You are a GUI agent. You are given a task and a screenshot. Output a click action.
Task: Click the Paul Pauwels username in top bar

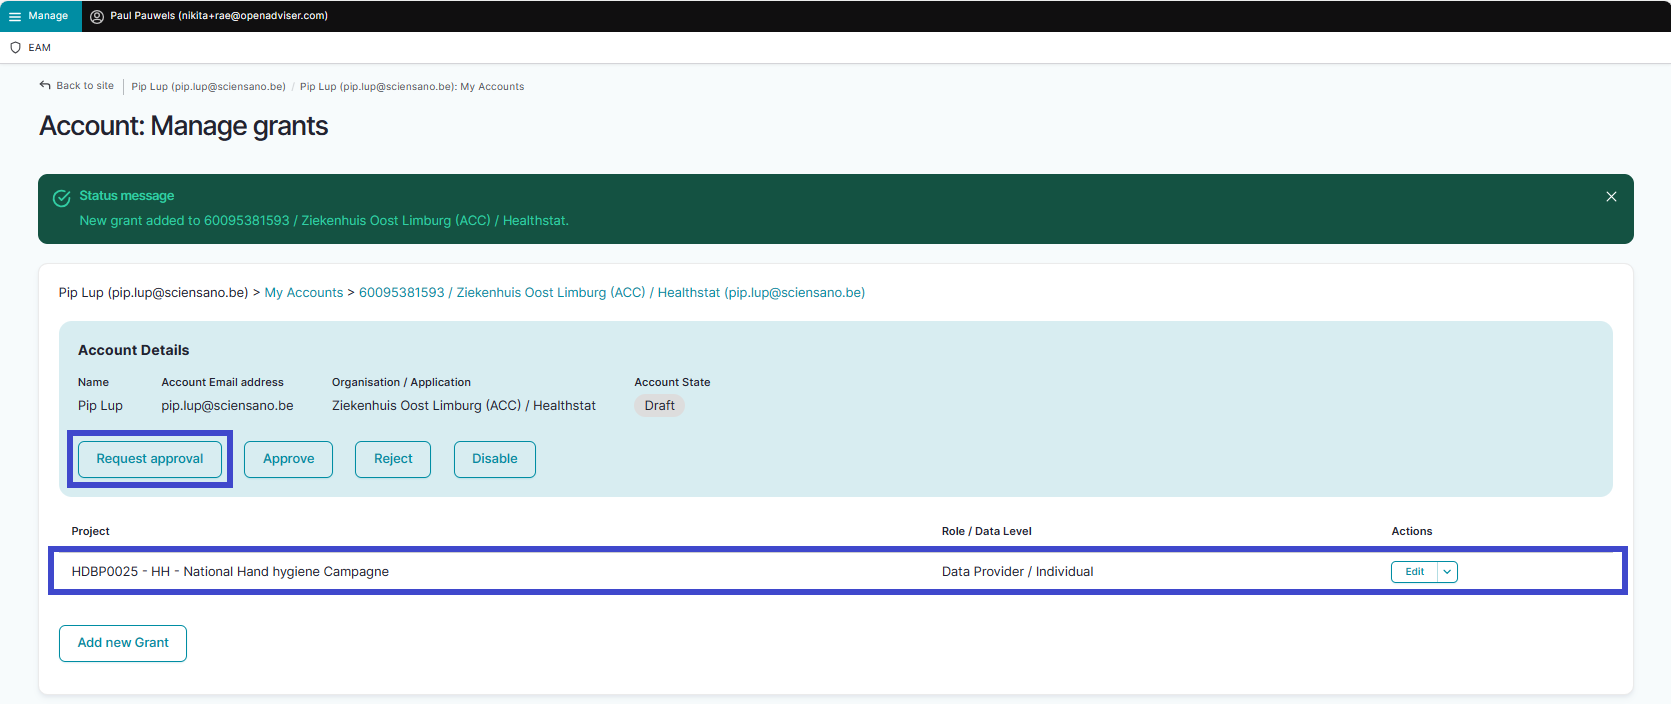click(x=219, y=16)
